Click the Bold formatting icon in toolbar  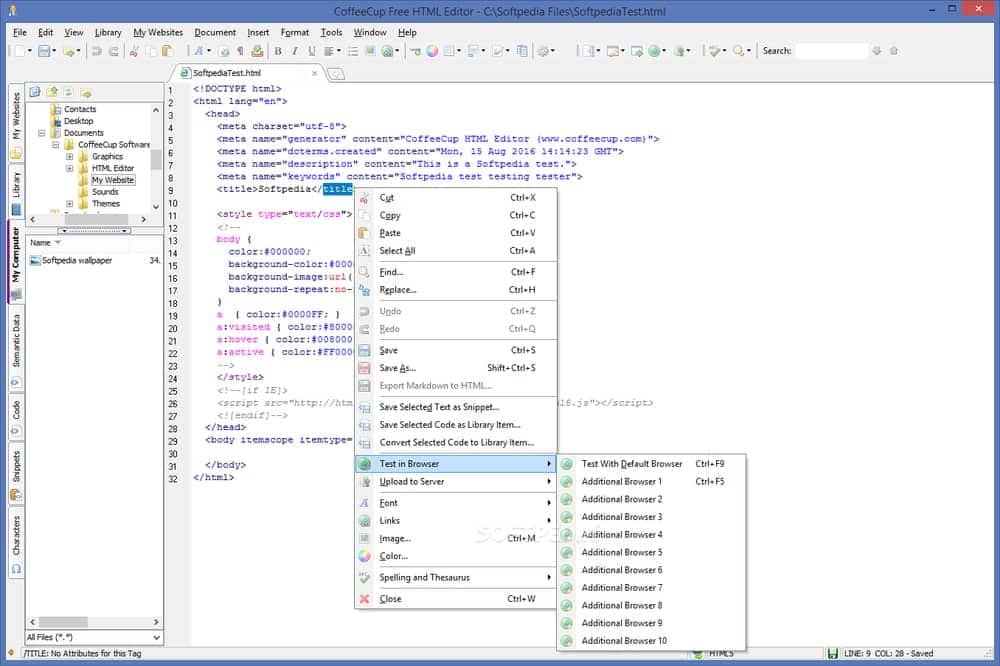[278, 51]
